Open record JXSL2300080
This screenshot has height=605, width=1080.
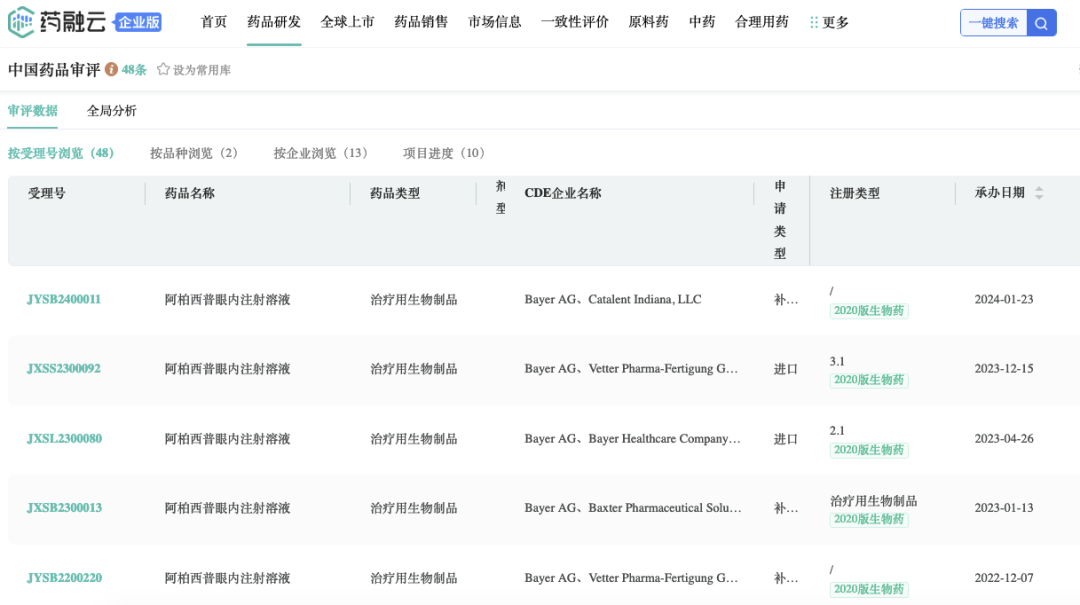[64, 439]
